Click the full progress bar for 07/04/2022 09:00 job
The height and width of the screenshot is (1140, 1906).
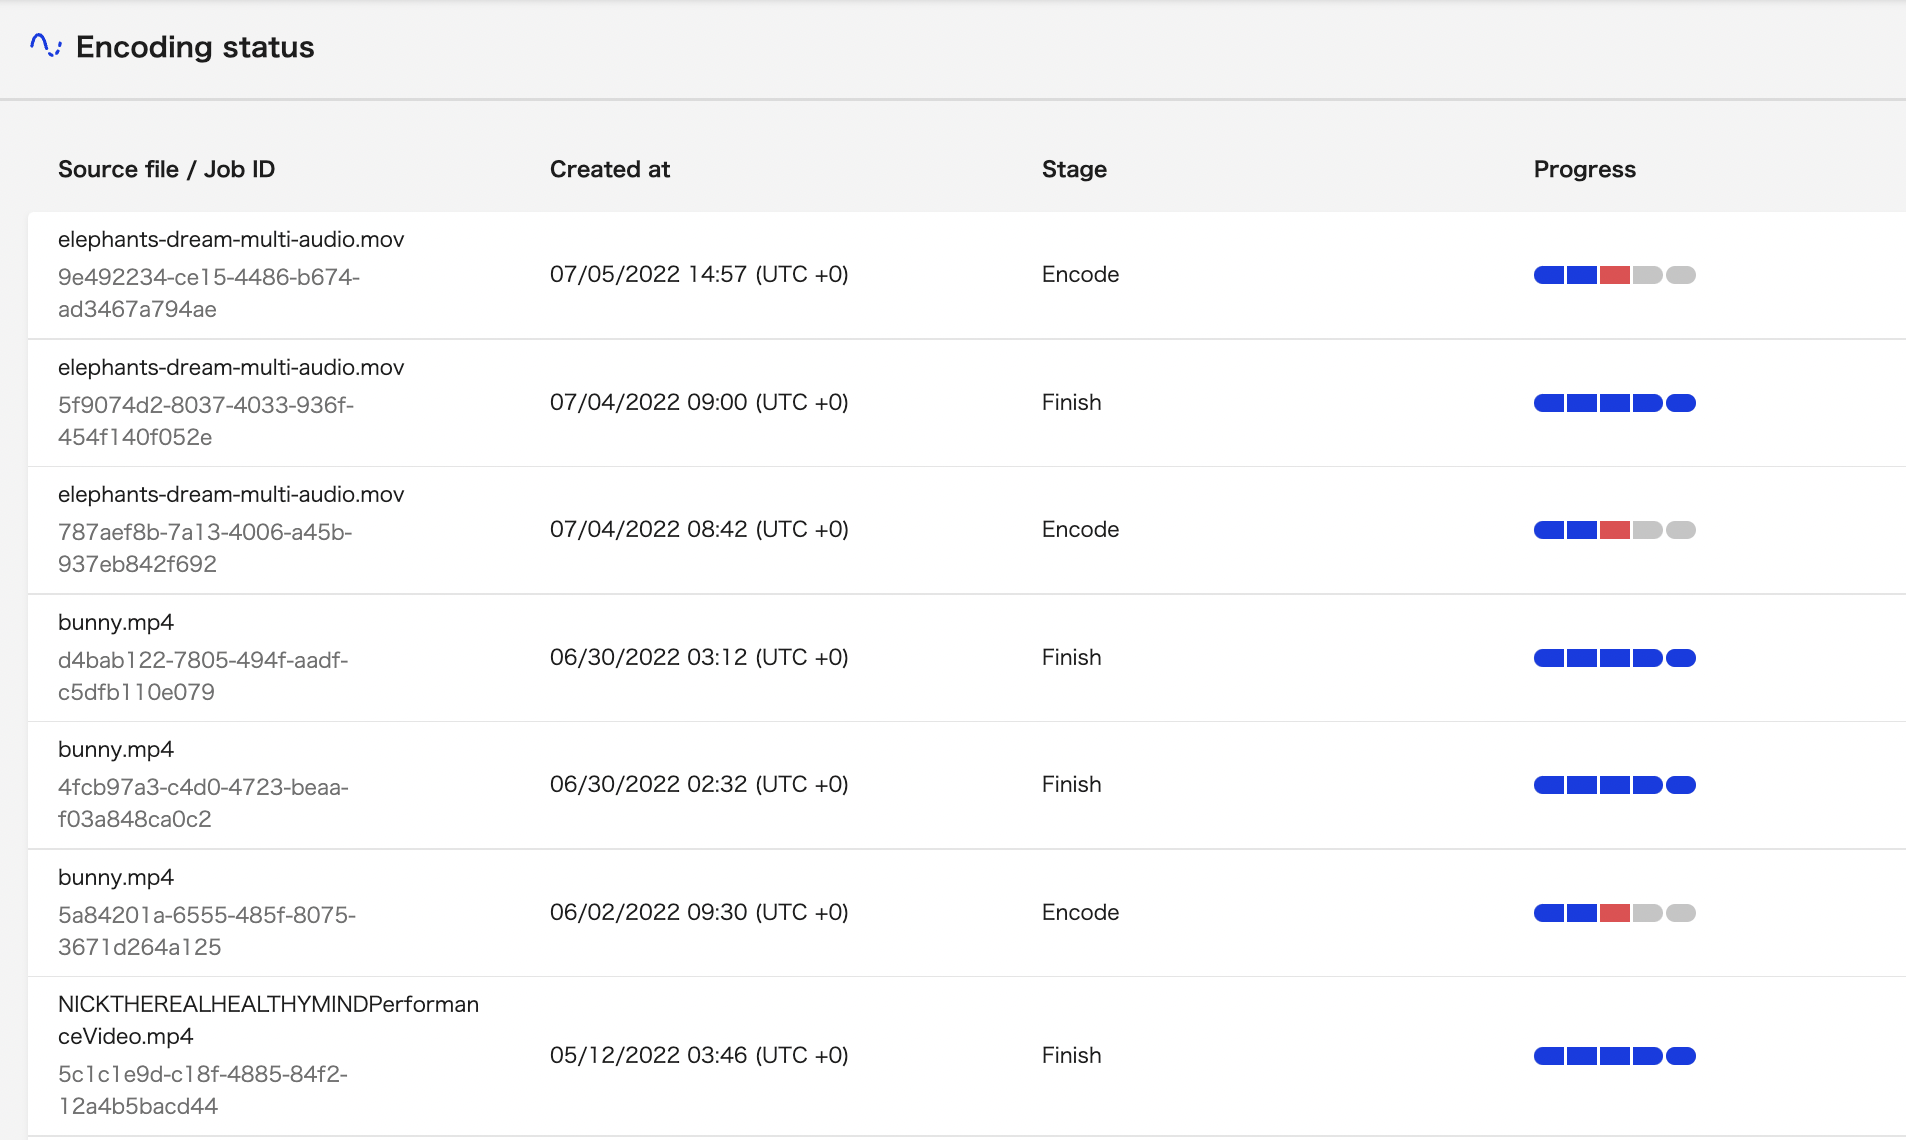tap(1614, 403)
